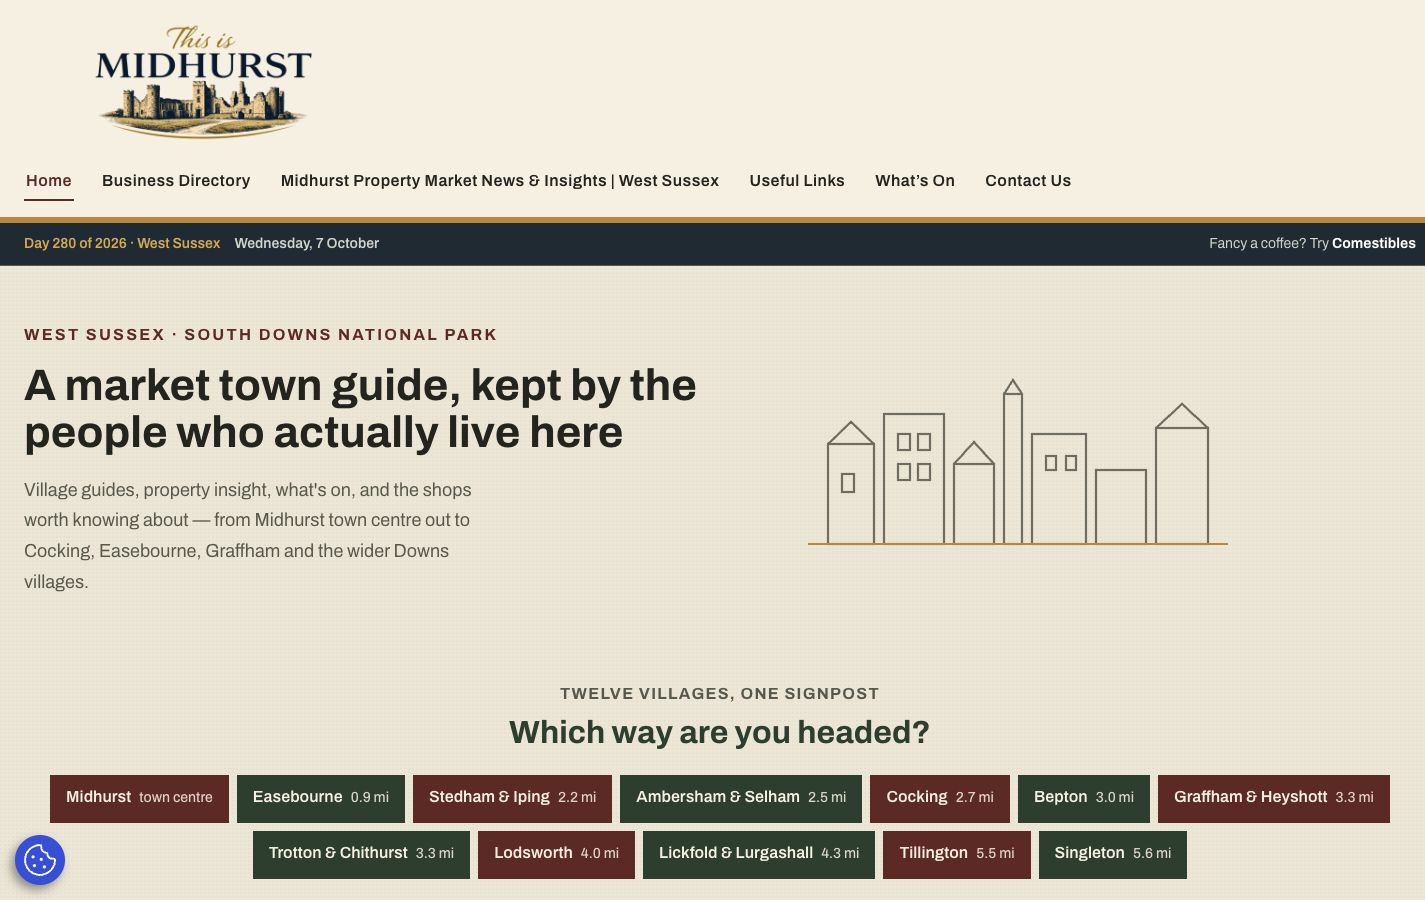Click the This is Midhurst logo

point(204,82)
